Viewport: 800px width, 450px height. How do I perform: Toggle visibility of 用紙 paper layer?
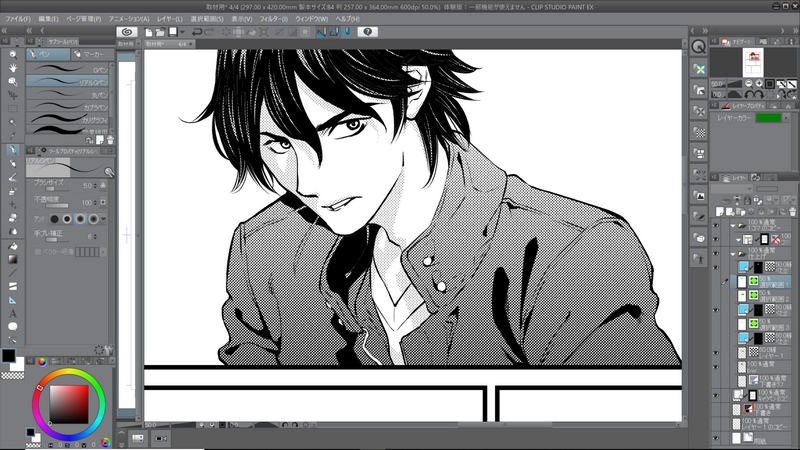click(x=716, y=438)
